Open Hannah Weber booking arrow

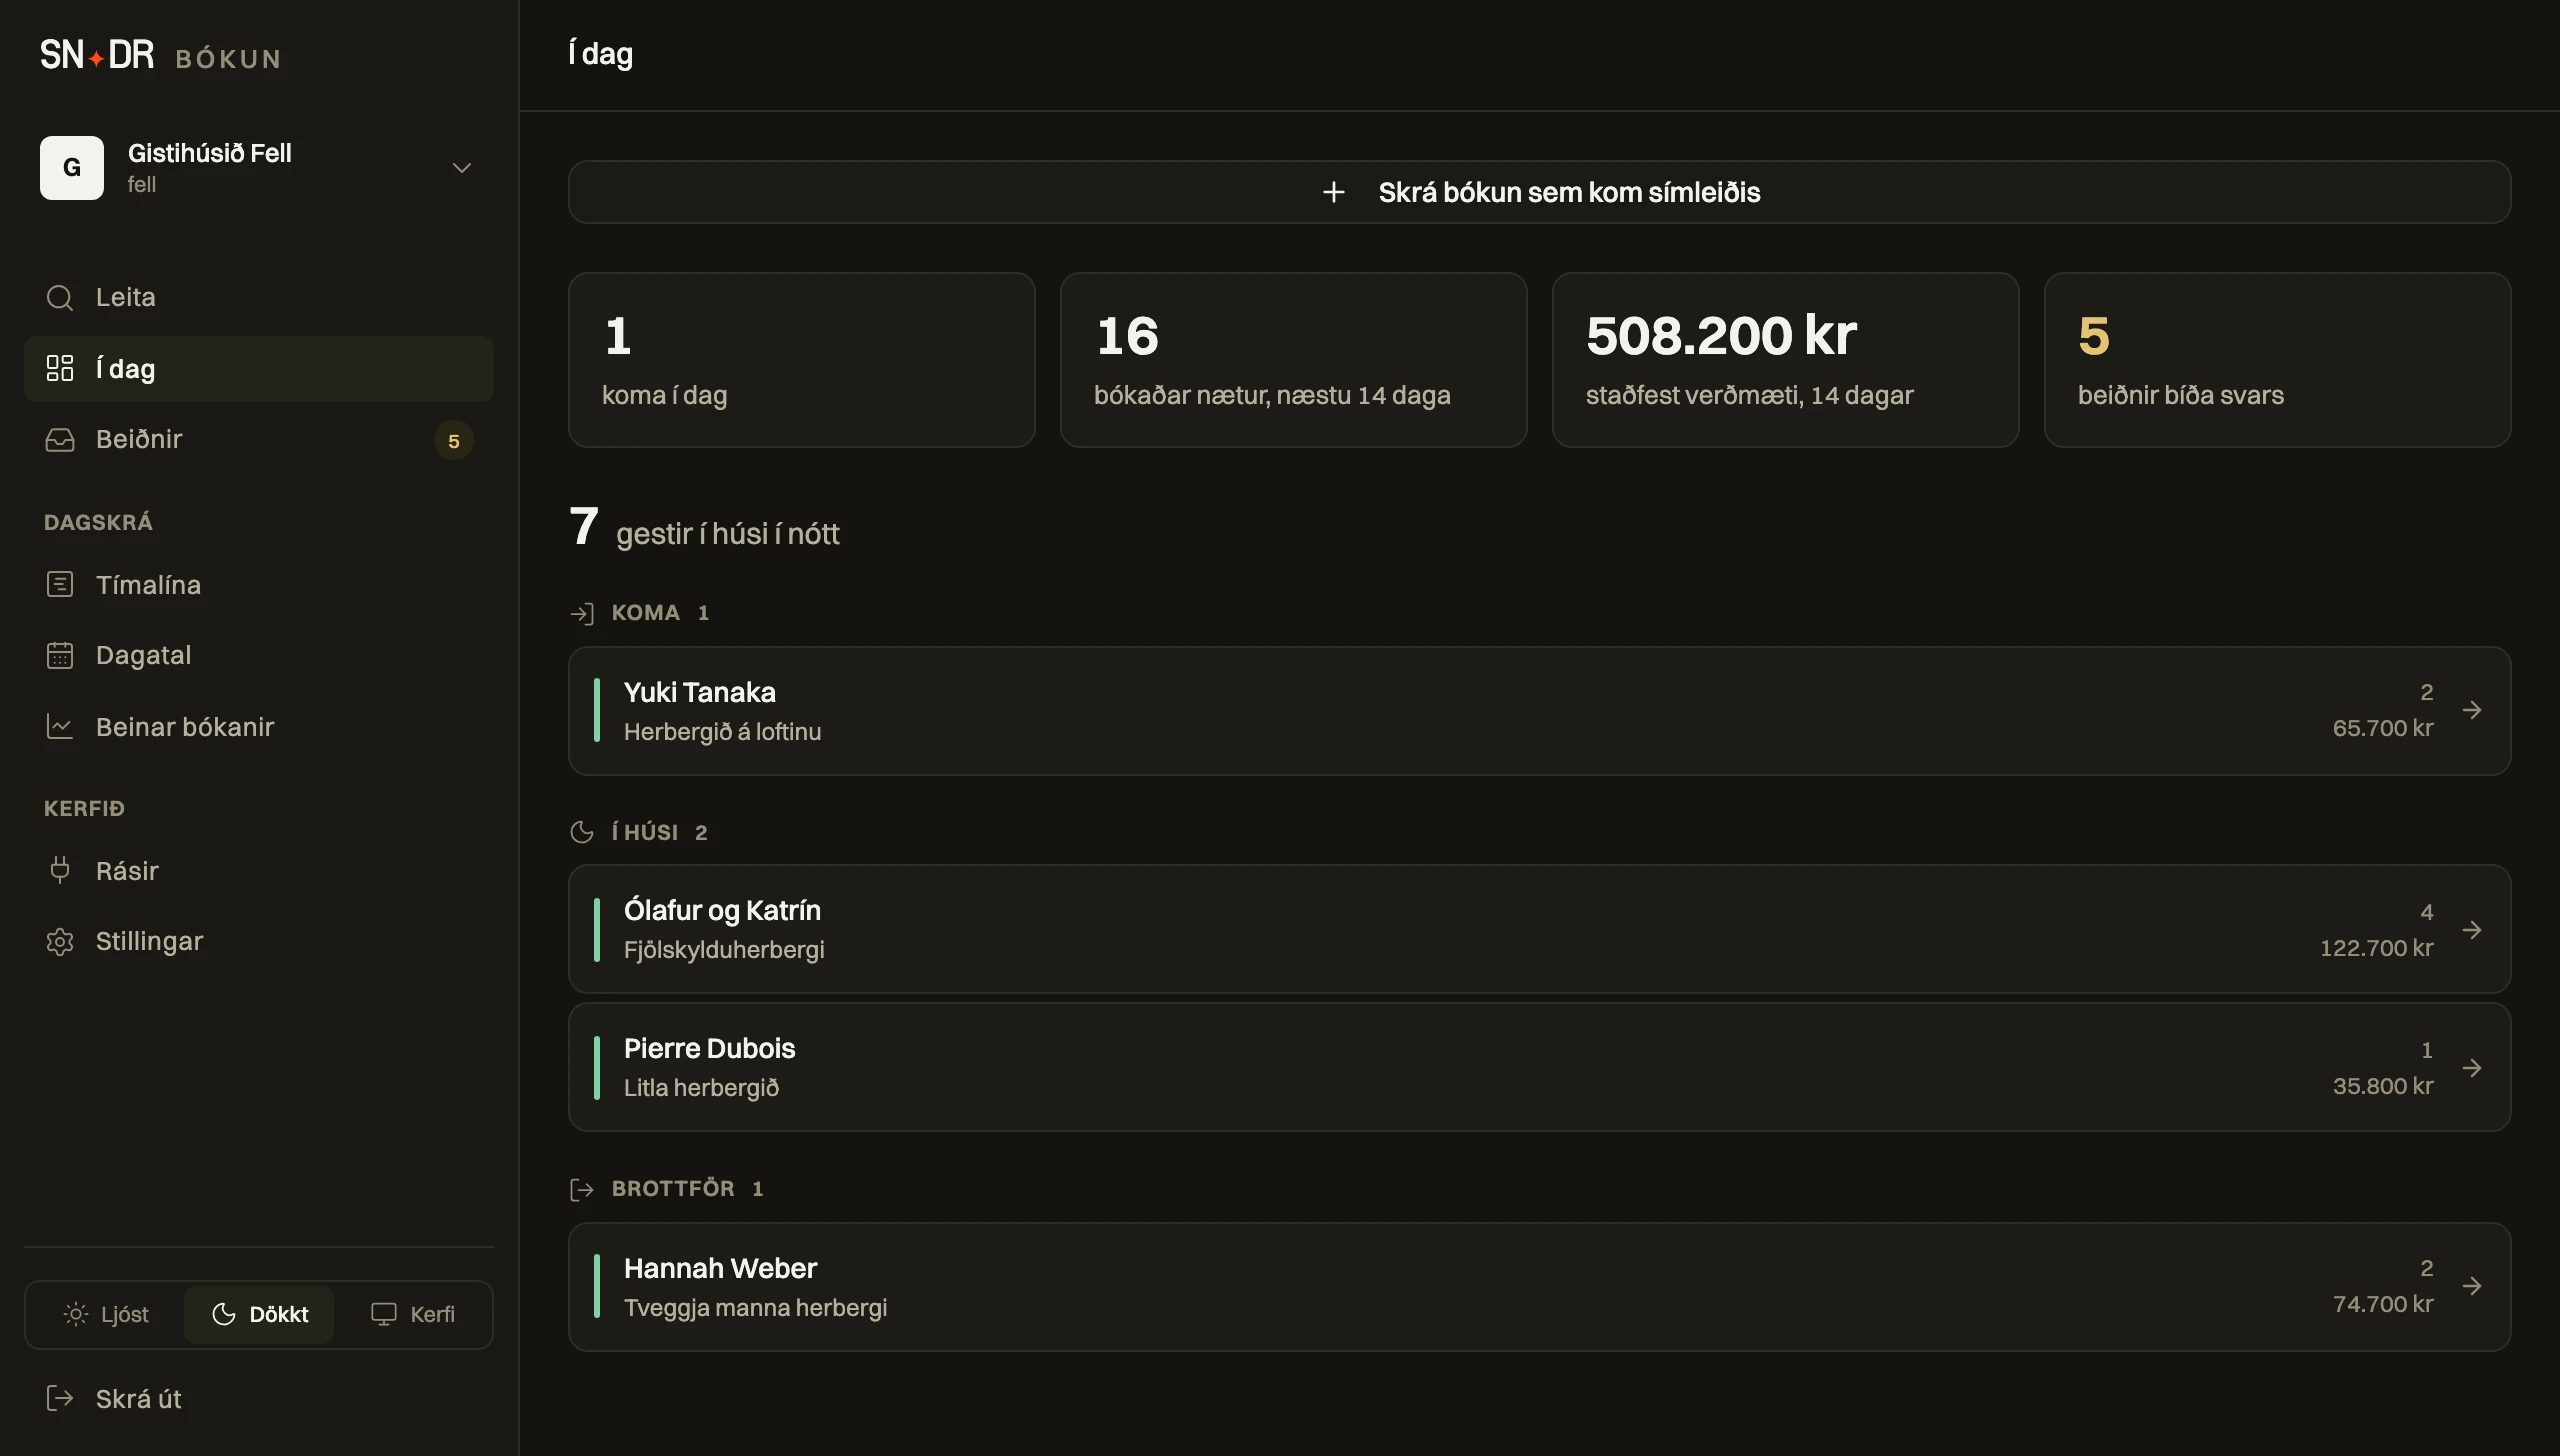[2472, 1286]
